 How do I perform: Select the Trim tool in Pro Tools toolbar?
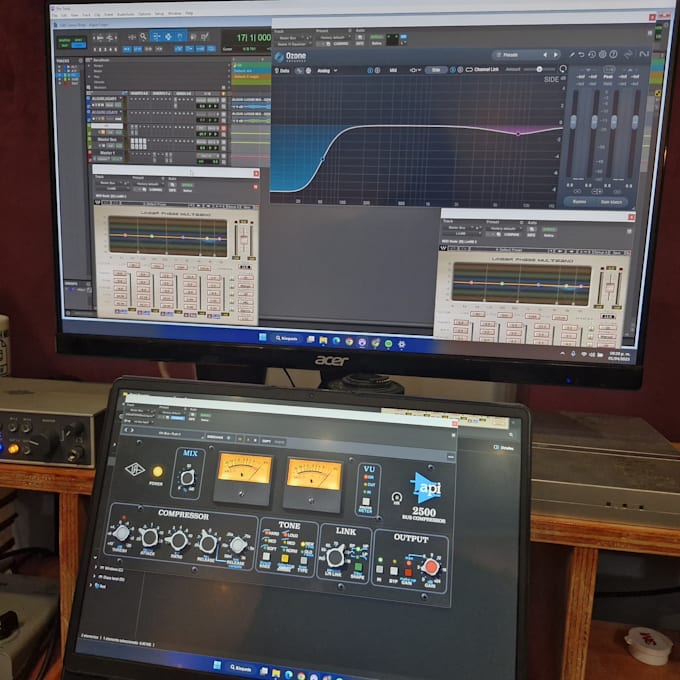point(156,36)
